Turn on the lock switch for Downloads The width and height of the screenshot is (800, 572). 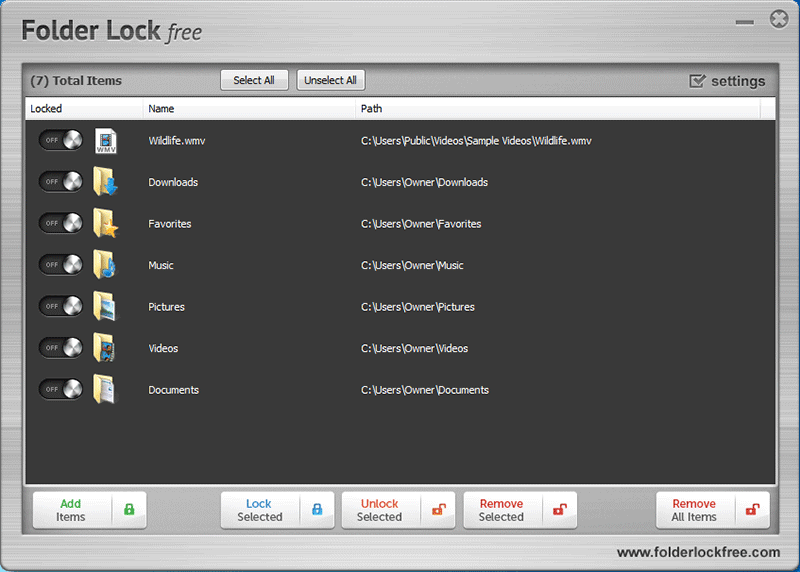coord(61,182)
